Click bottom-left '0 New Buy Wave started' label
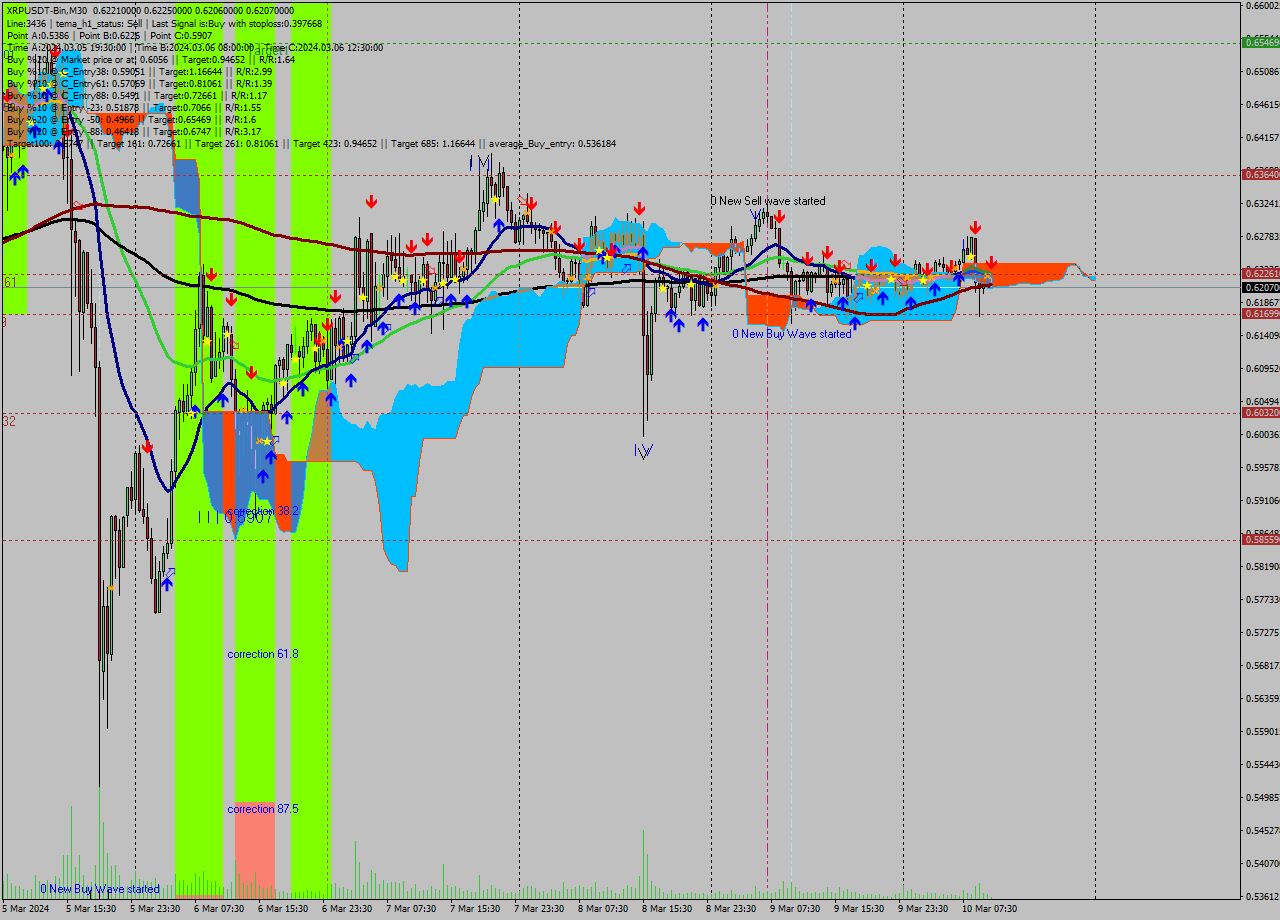The width and height of the screenshot is (1280, 920). point(100,889)
